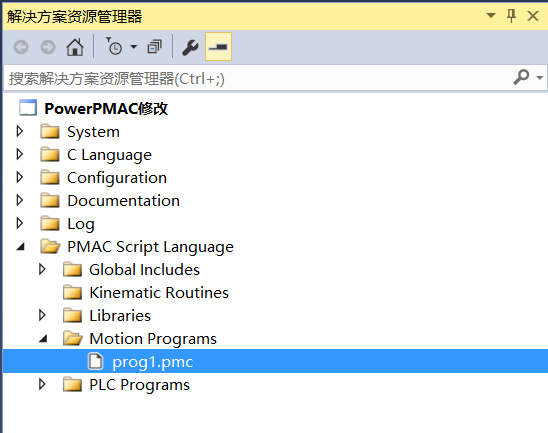Click the Global Includes folder icon

coord(72,269)
